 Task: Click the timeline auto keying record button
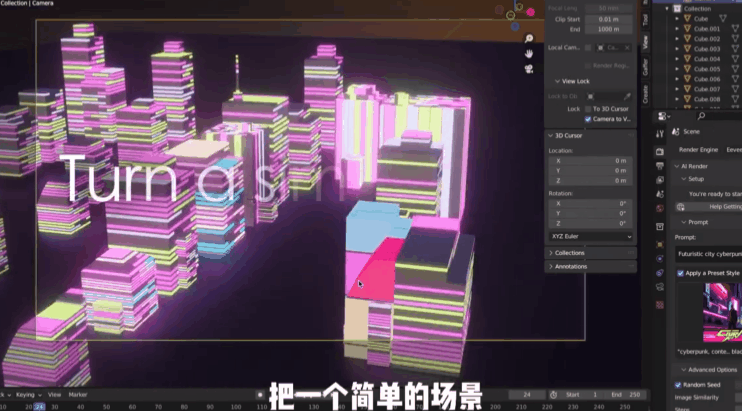(260, 394)
